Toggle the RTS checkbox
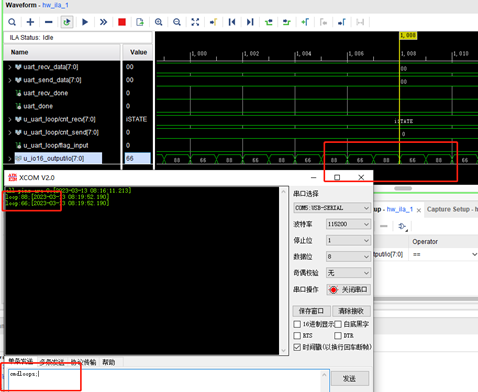This screenshot has width=478, height=392. [297, 335]
